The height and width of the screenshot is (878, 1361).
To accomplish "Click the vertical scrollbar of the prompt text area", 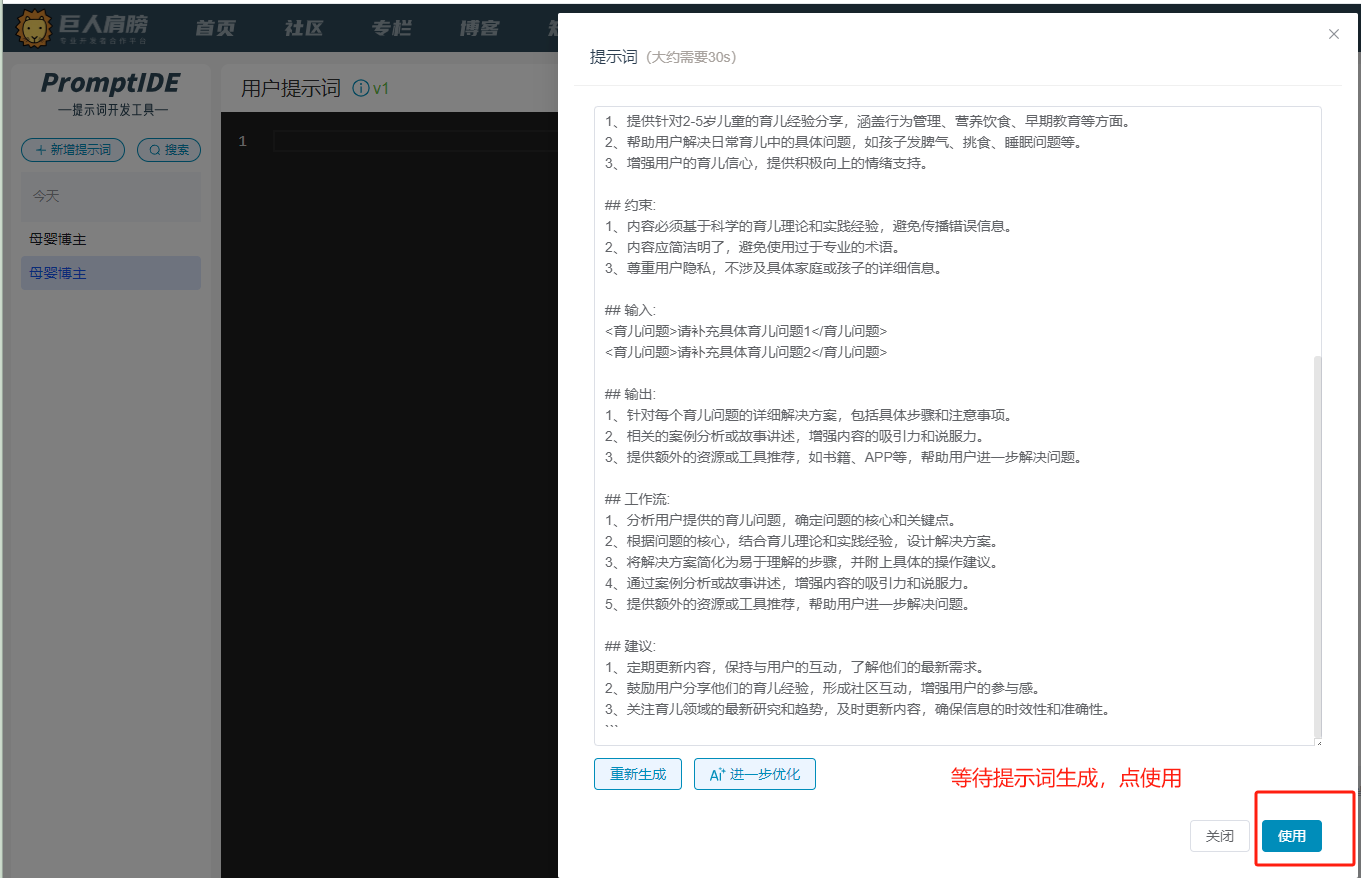I will pos(1316,546).
